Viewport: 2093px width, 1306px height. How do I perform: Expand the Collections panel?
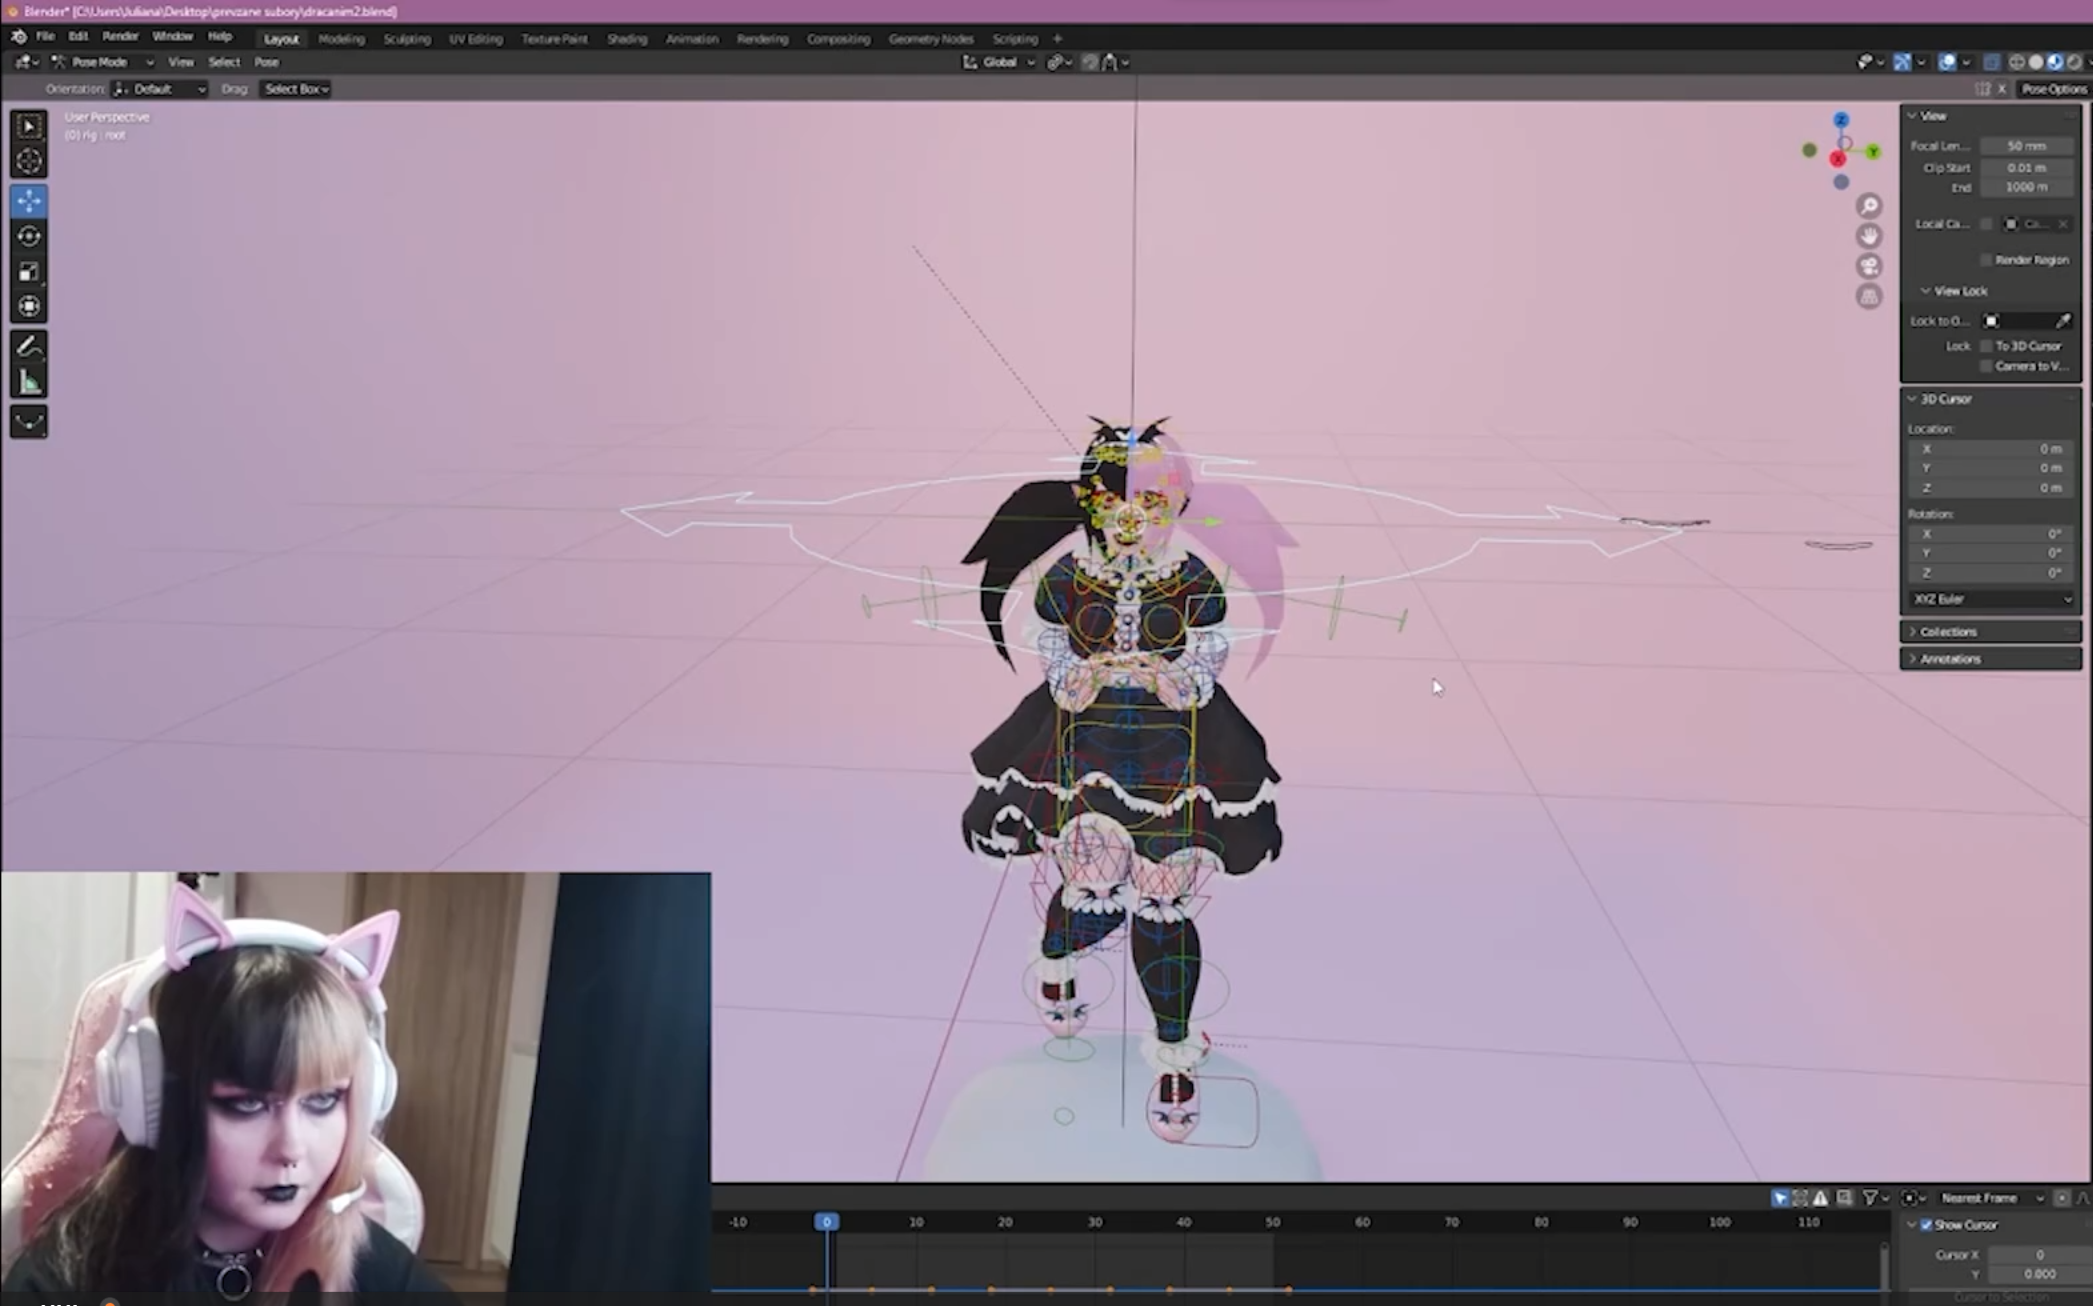[1948, 632]
